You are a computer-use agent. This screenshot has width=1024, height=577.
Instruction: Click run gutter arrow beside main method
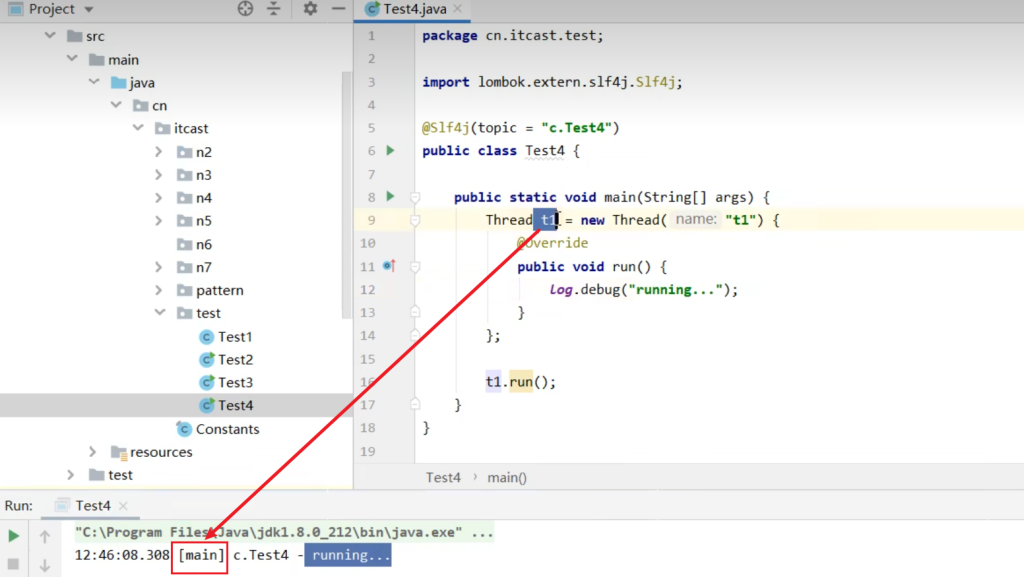coord(390,197)
